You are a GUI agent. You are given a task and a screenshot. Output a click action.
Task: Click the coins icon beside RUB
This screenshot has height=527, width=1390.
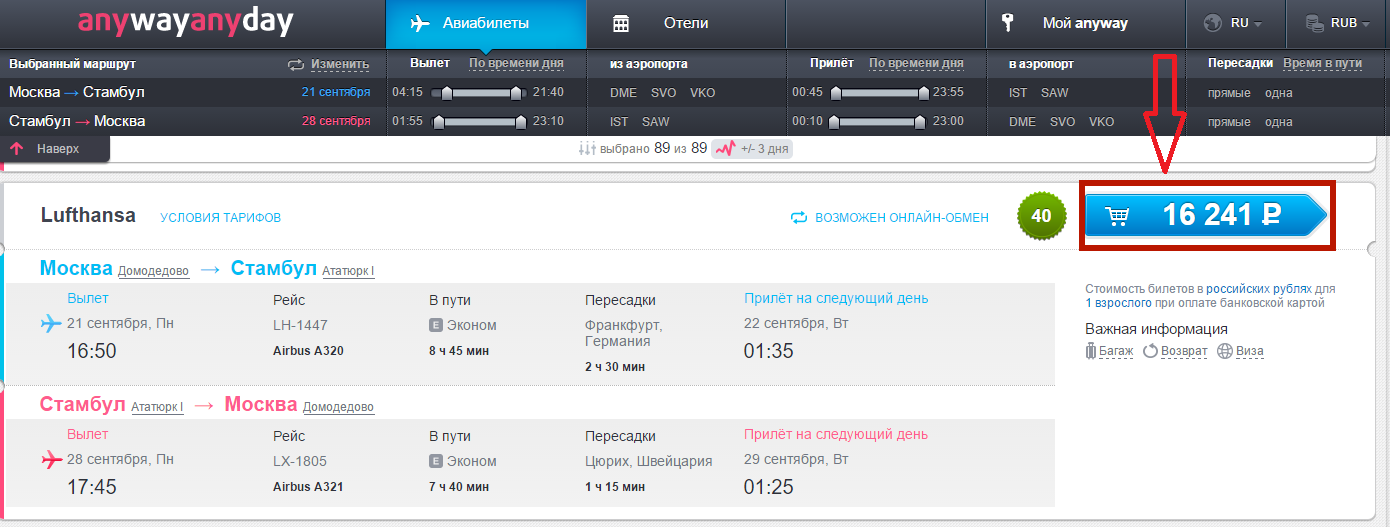[x=1314, y=23]
